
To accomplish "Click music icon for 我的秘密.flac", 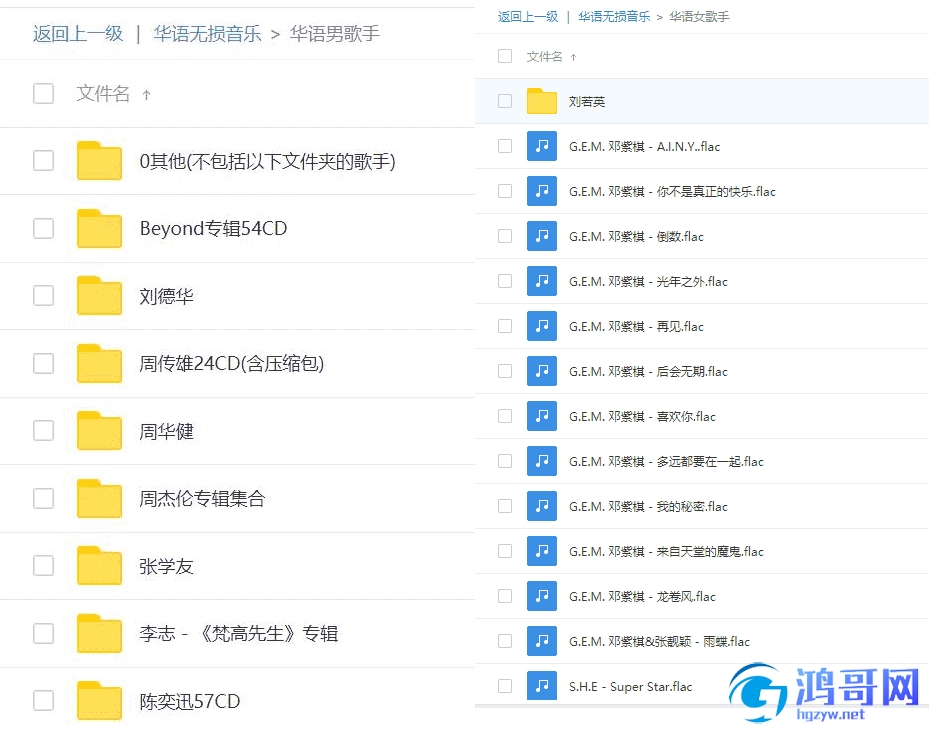I will click(x=542, y=506).
